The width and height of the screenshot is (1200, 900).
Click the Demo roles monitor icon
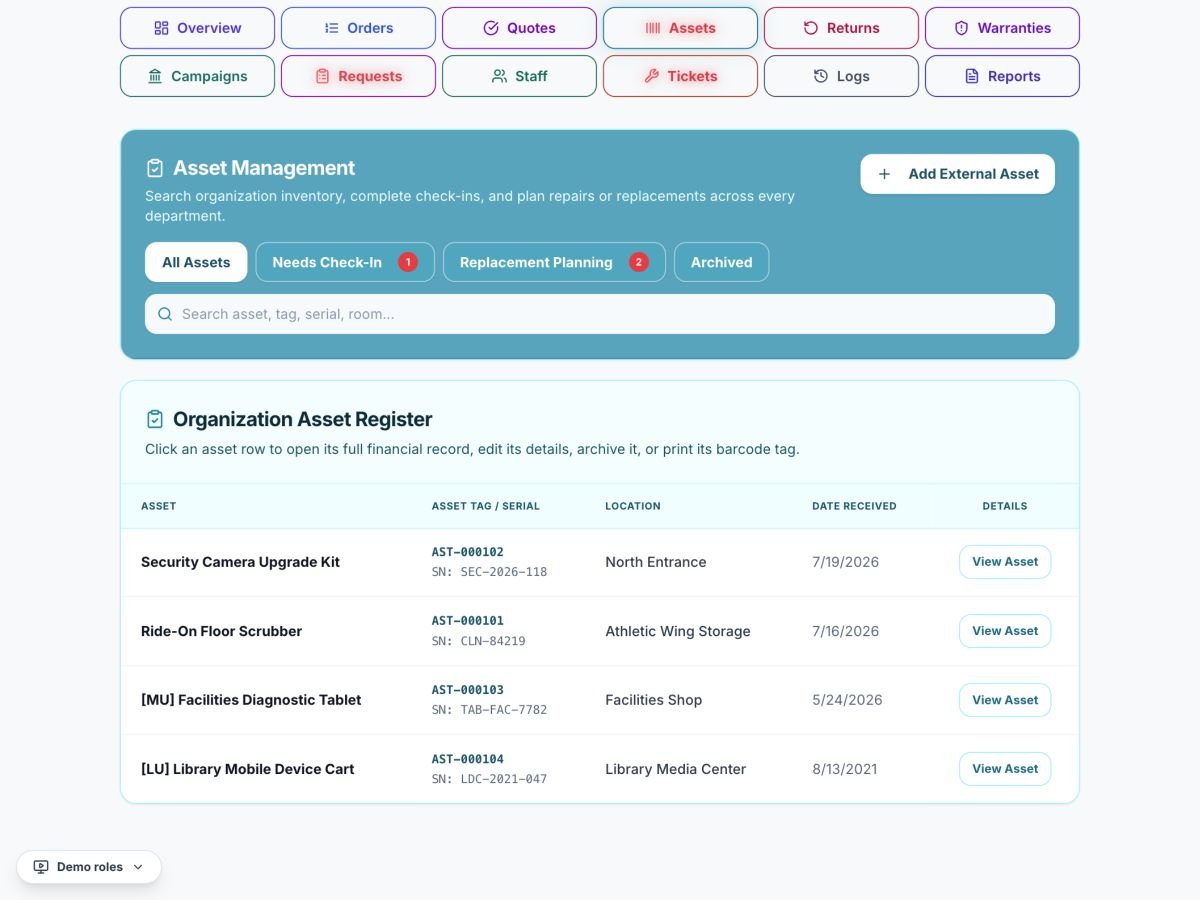(41, 867)
